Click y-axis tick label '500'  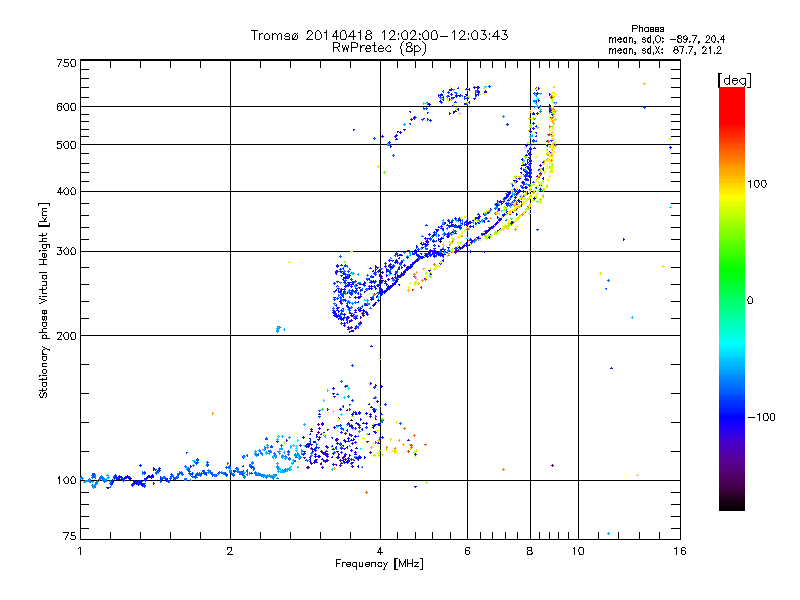(x=67, y=145)
